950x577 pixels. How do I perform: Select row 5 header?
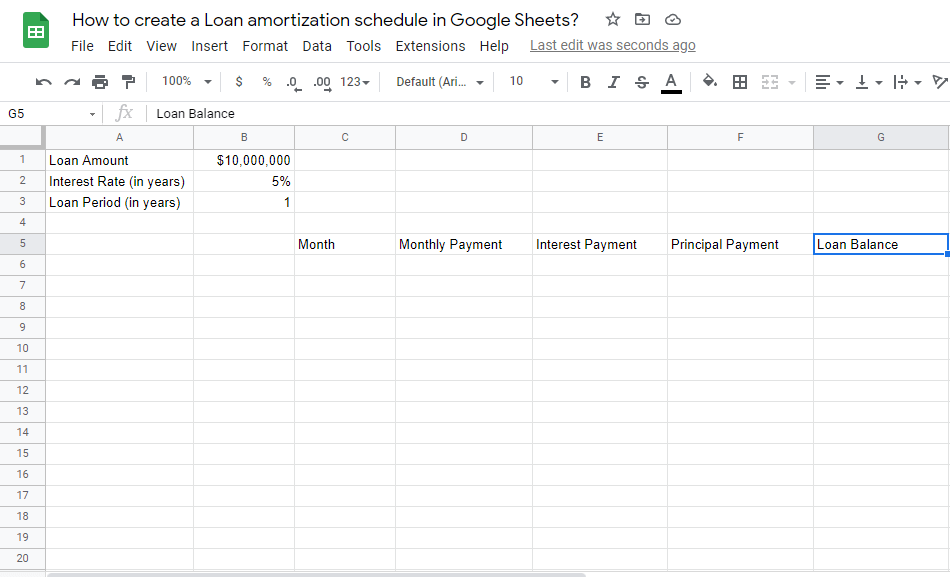(22, 244)
